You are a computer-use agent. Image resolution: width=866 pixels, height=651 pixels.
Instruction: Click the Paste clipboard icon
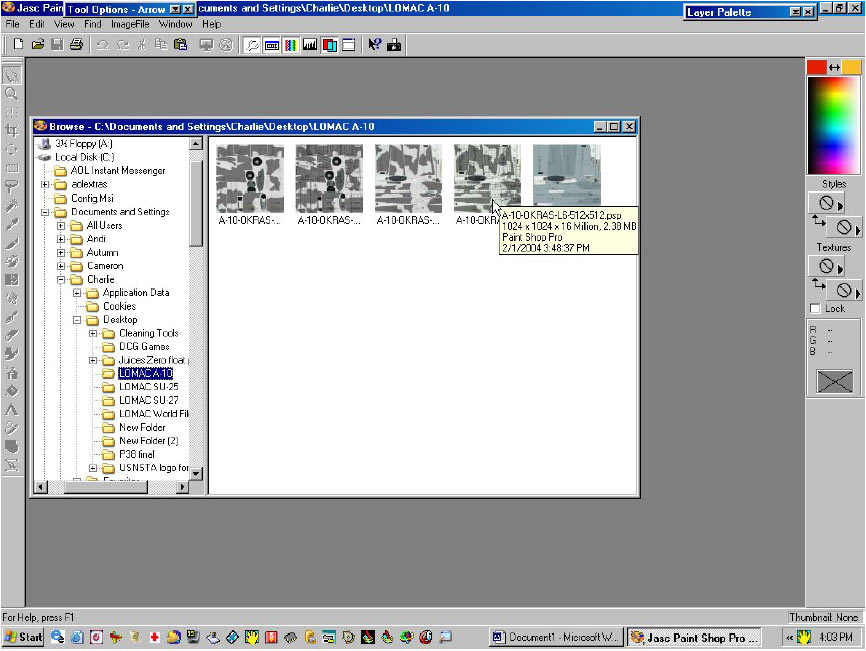tap(181, 45)
